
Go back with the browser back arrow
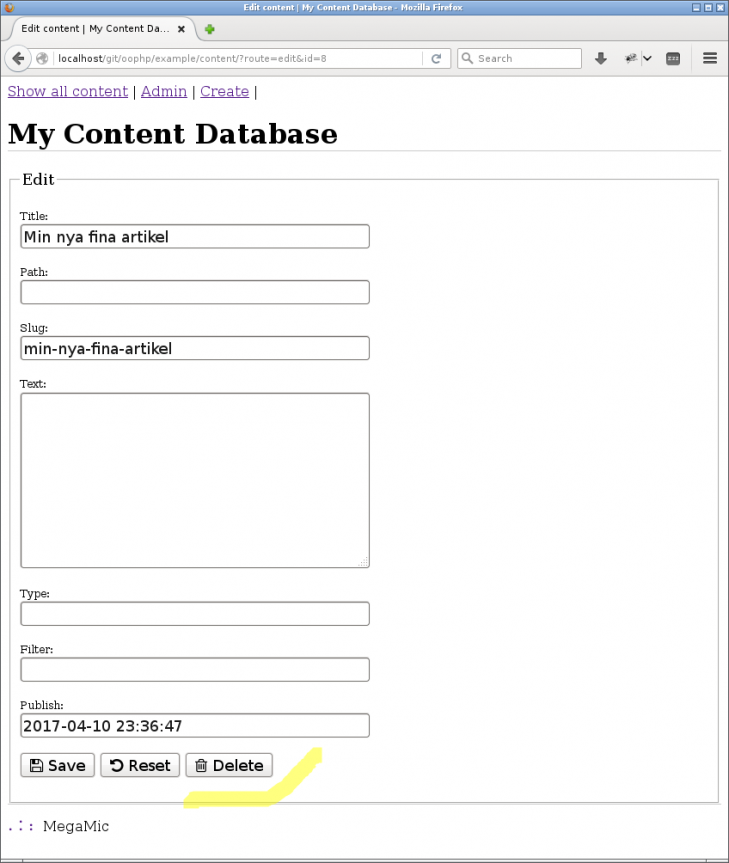[x=18, y=58]
